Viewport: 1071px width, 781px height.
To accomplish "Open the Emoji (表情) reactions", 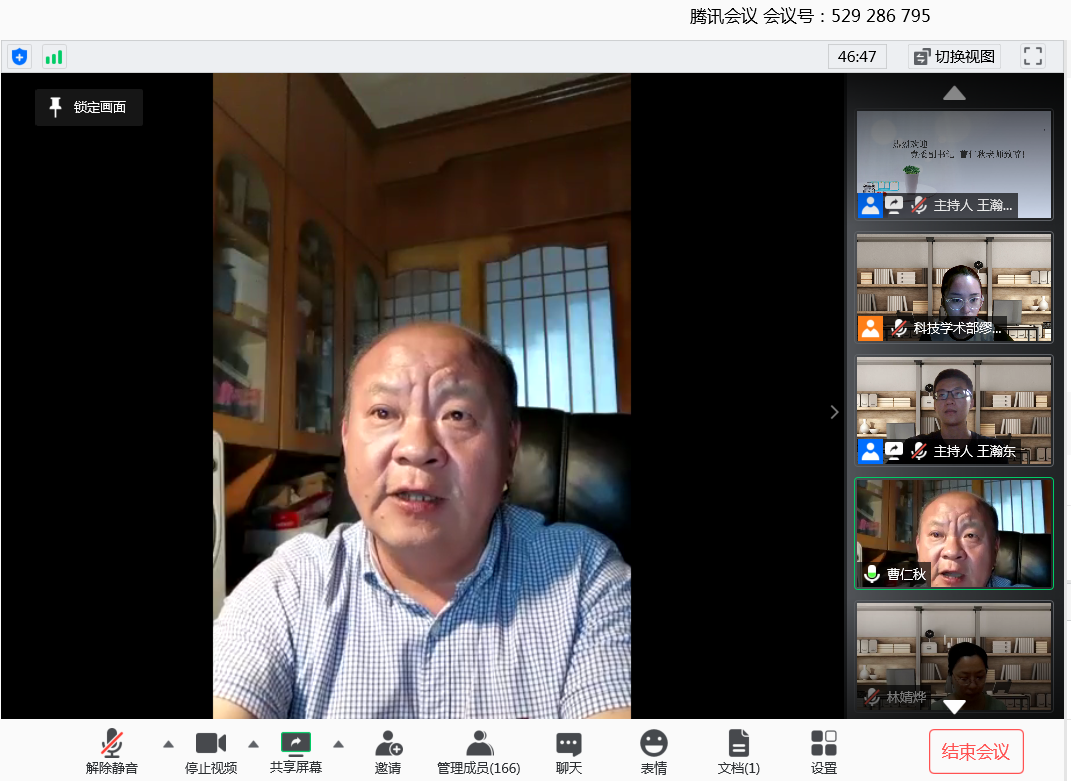I will pyautogui.click(x=654, y=752).
